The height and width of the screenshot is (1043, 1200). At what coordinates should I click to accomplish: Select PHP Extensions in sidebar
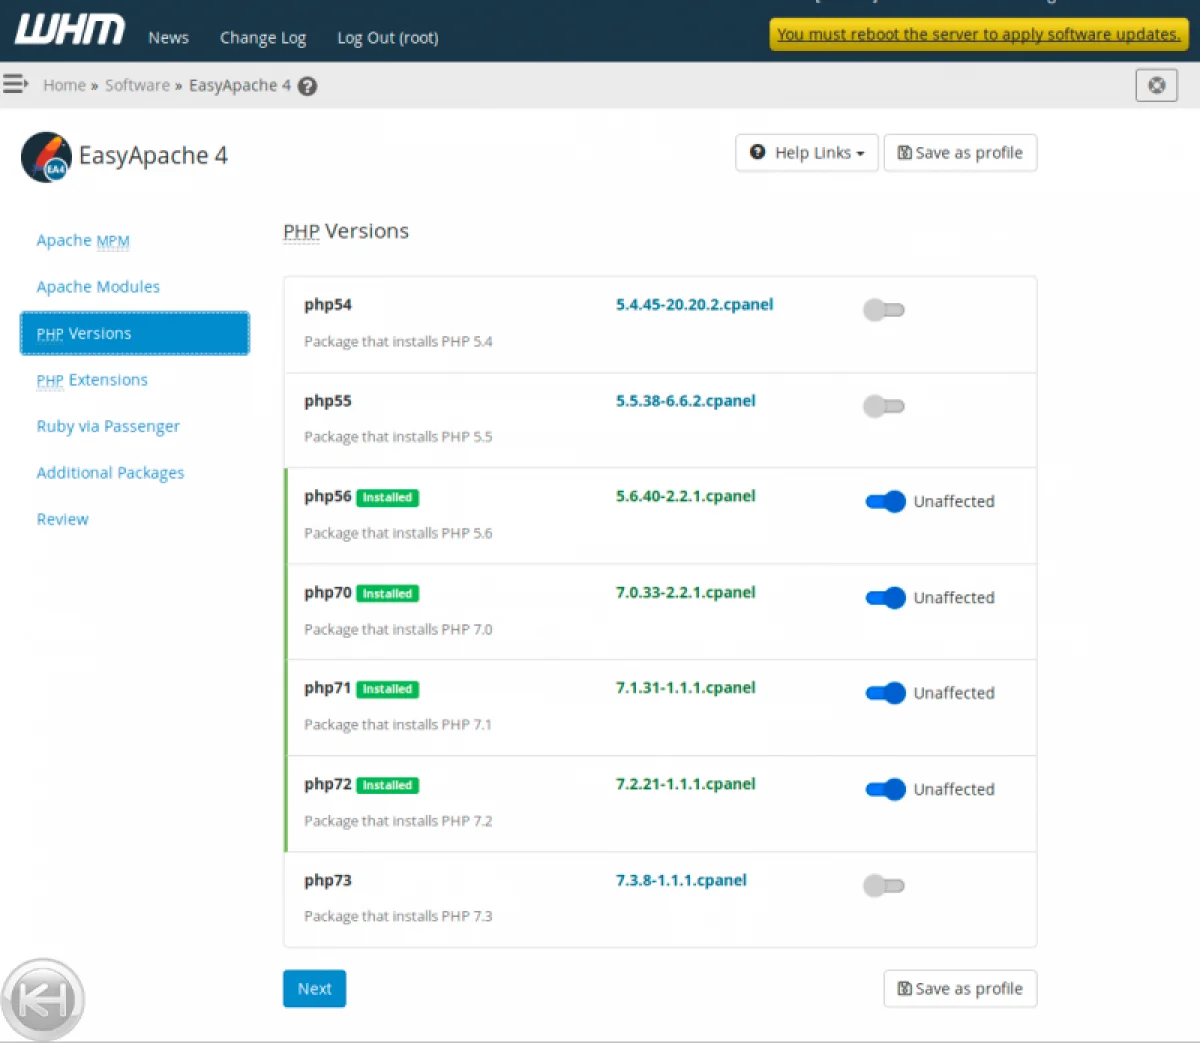tap(92, 380)
